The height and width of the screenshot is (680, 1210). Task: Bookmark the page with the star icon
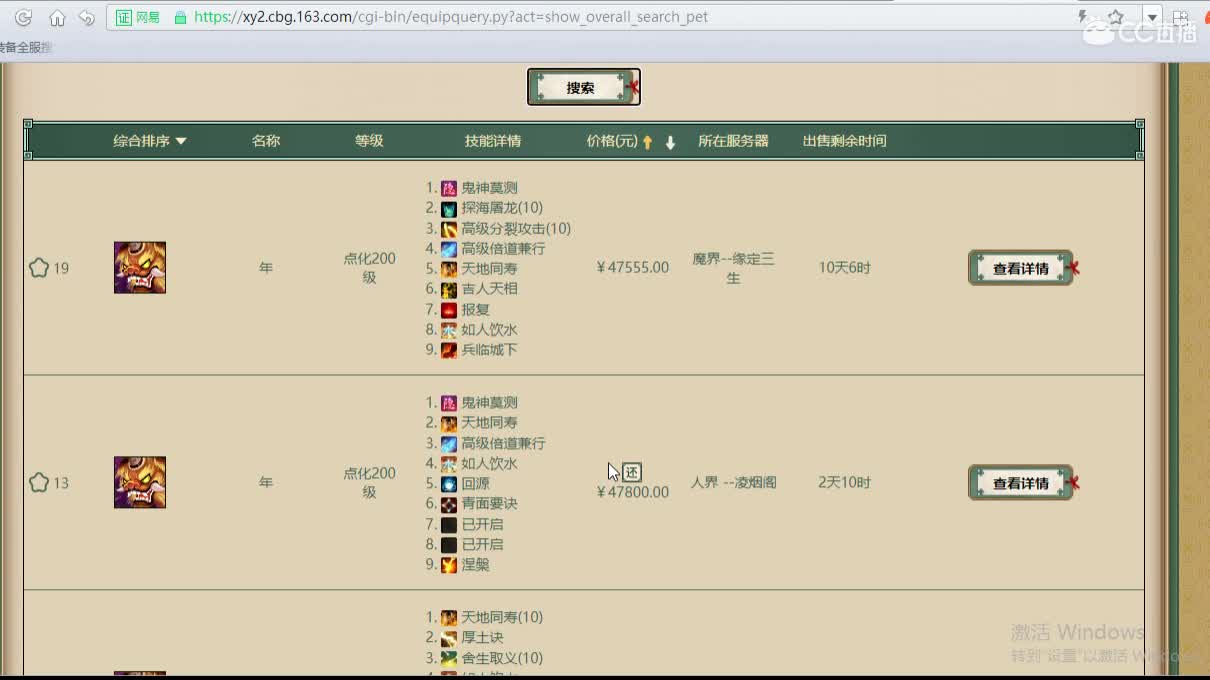[x=1116, y=17]
